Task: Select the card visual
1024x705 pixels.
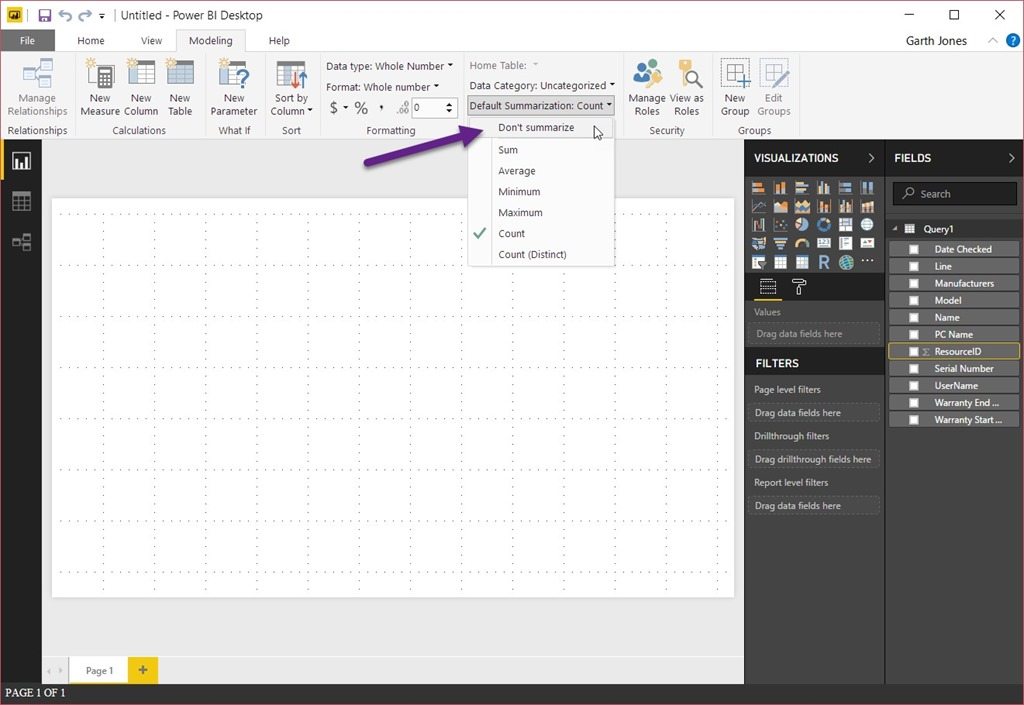Action: click(x=824, y=243)
